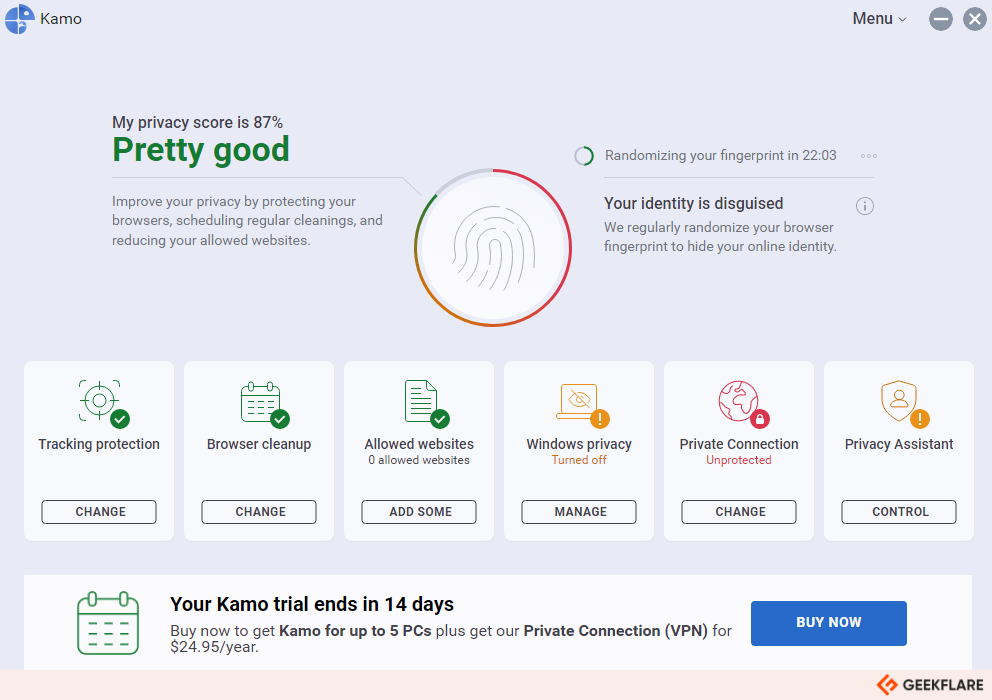Minimize the Kamo window
Viewport: 992px width, 700px height.
point(941,19)
